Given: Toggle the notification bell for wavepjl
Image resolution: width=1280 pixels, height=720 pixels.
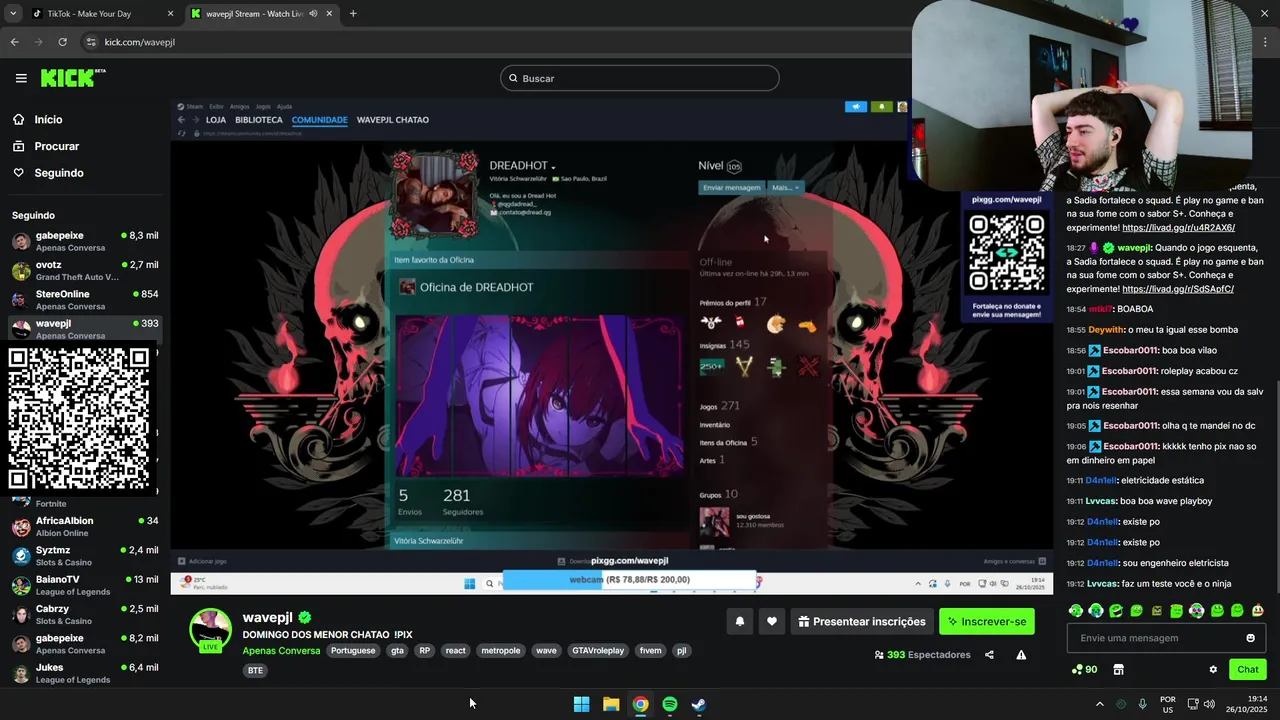Looking at the screenshot, I should point(740,621).
